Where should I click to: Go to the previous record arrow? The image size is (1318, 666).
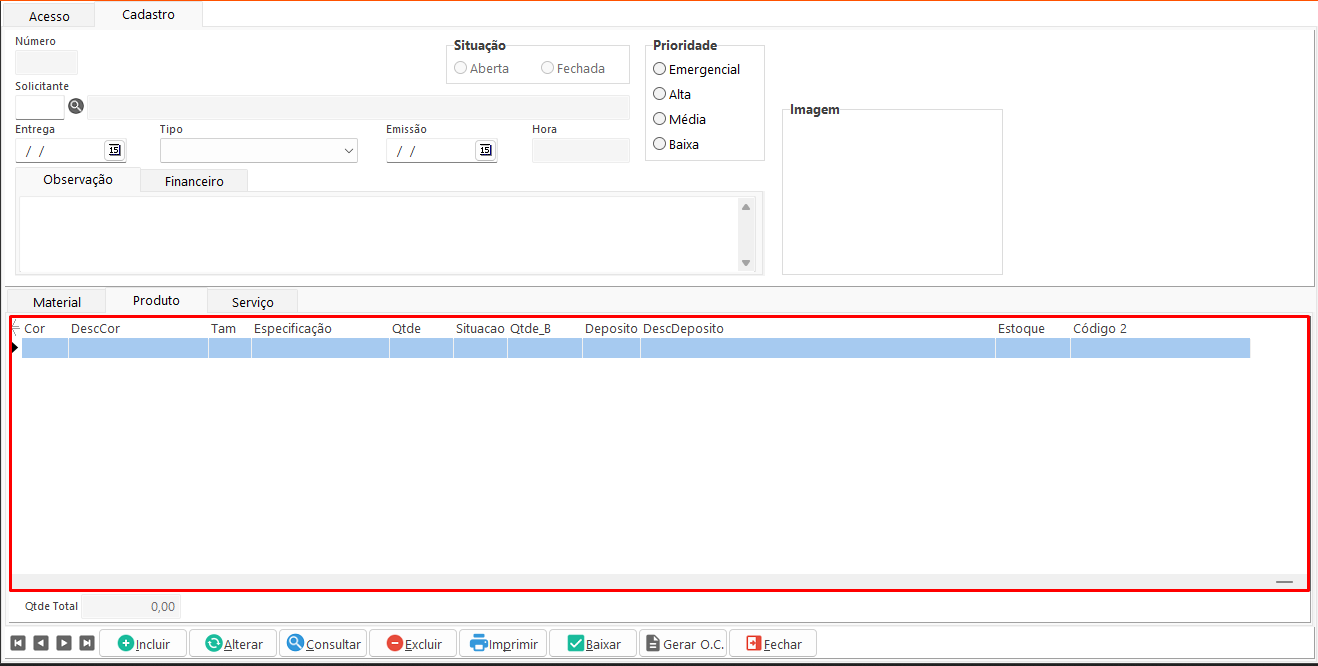pos(41,643)
